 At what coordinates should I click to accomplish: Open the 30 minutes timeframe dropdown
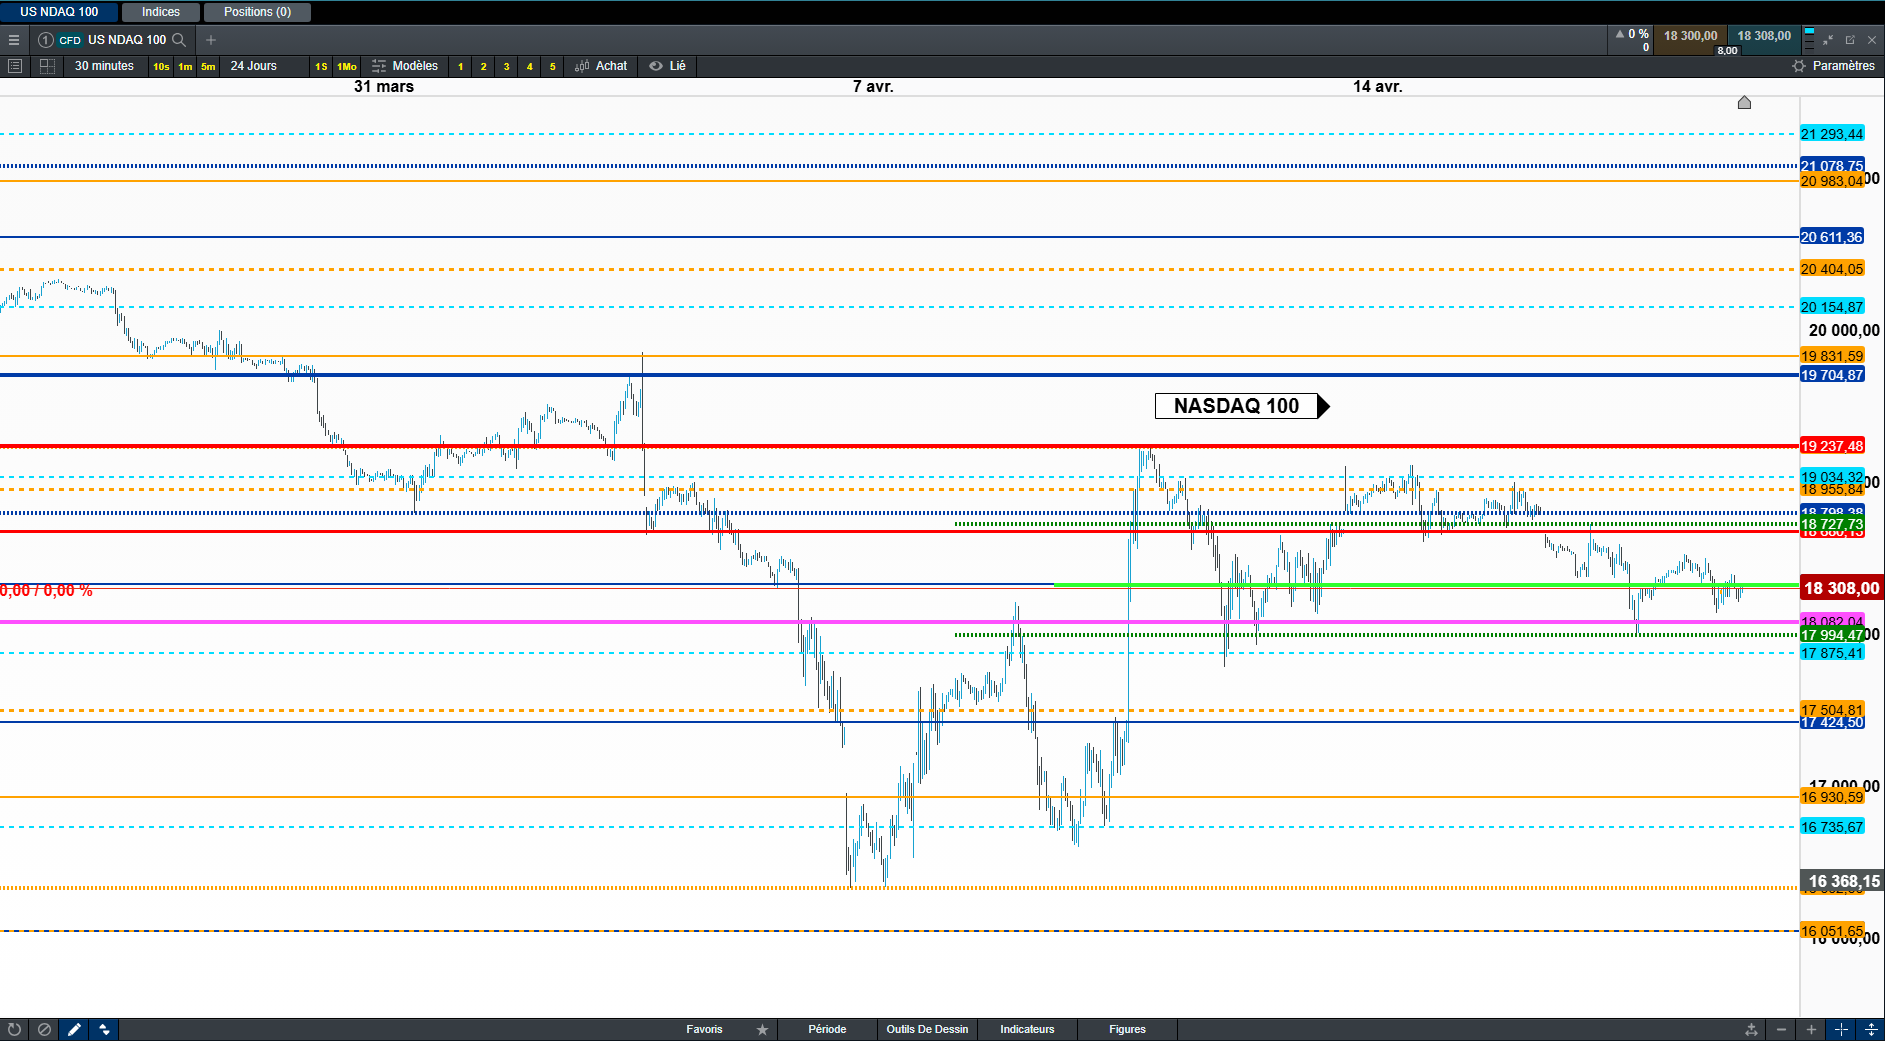(x=104, y=66)
